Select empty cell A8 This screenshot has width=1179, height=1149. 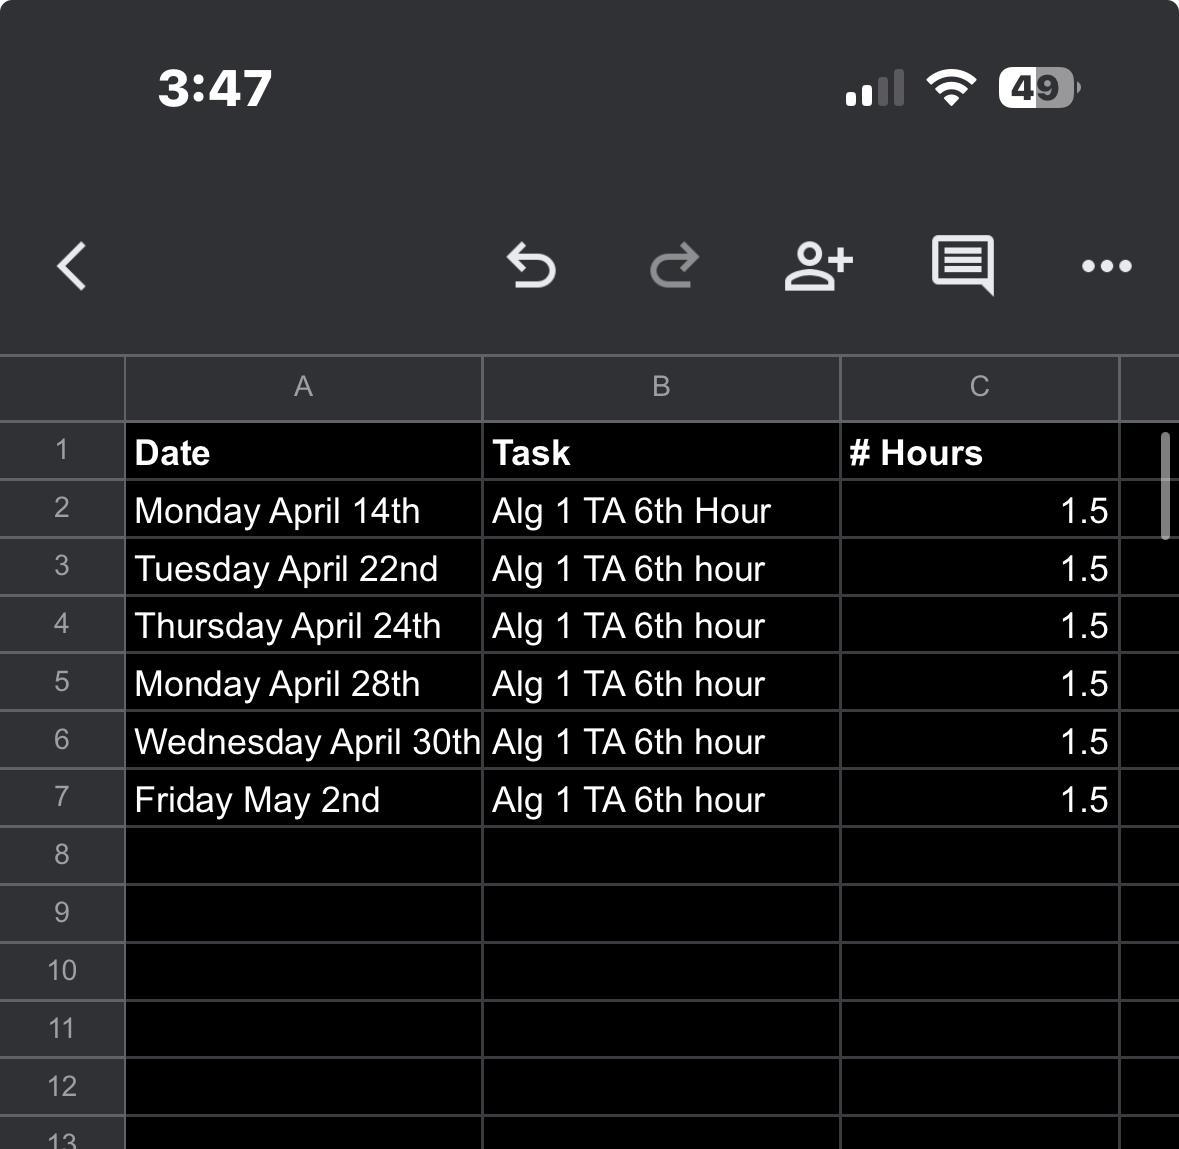(x=303, y=856)
